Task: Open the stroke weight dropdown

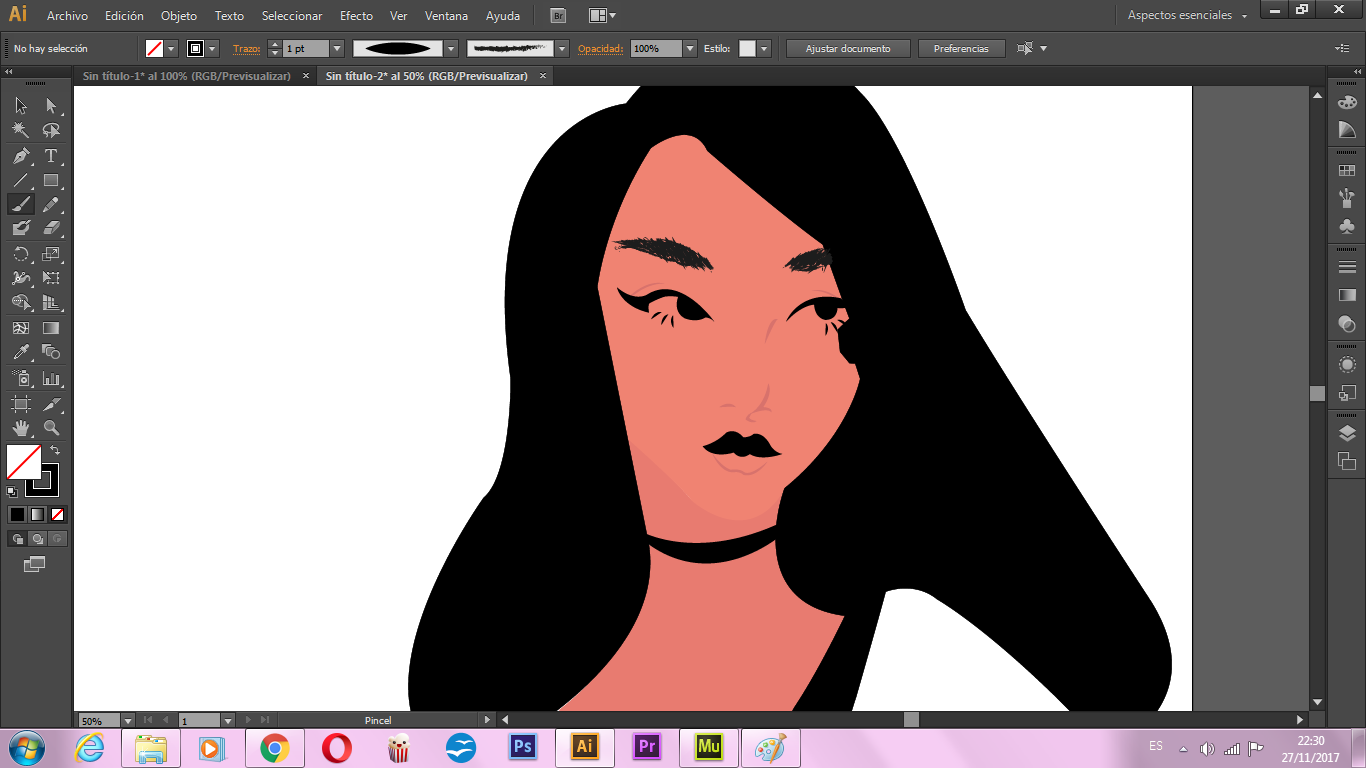Action: pos(337,48)
